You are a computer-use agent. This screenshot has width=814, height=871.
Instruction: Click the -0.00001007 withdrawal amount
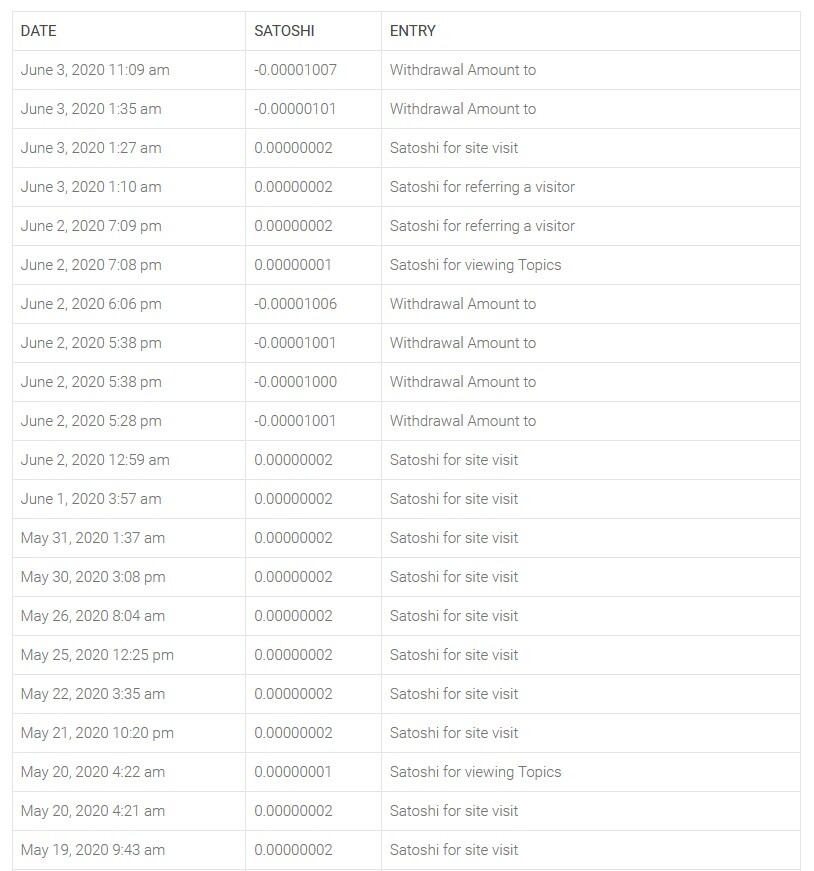(295, 70)
